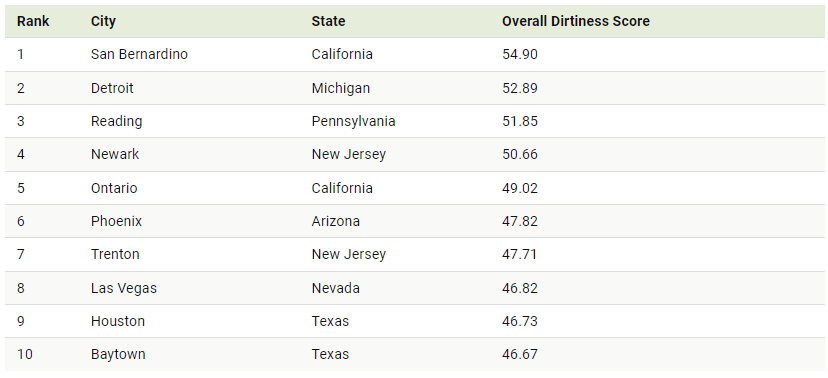Select the Nevada state cell

335,288
